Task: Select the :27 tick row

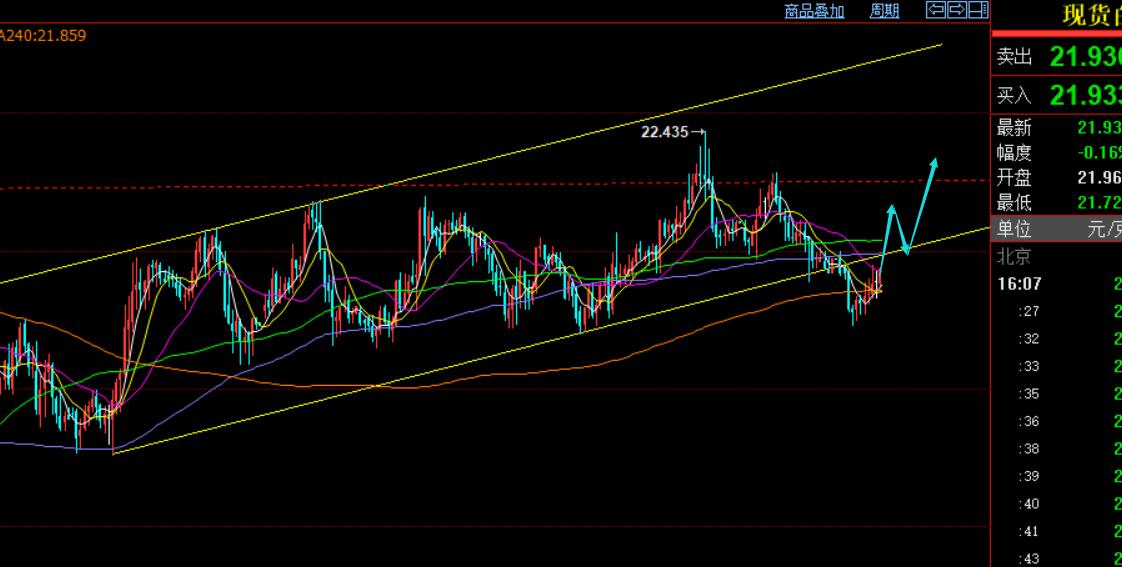Action: coord(1057,311)
